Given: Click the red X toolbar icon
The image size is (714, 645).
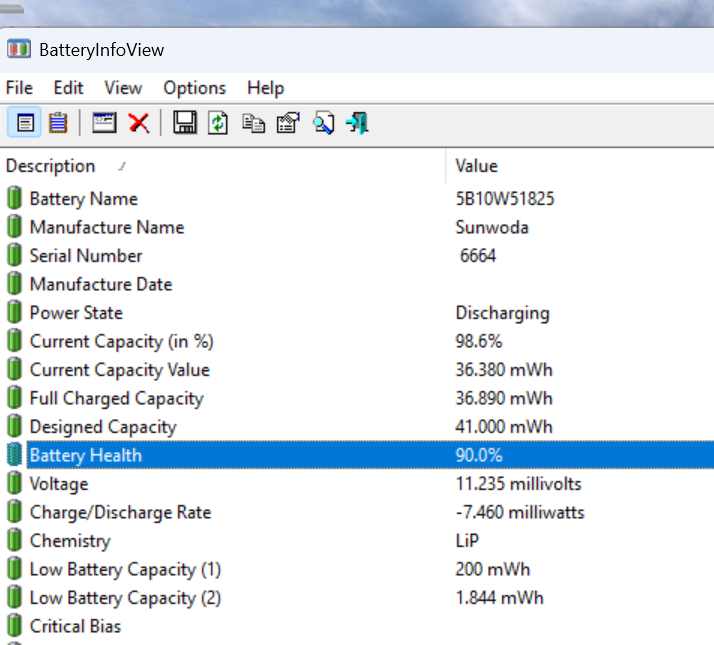Looking at the screenshot, I should coord(138,123).
